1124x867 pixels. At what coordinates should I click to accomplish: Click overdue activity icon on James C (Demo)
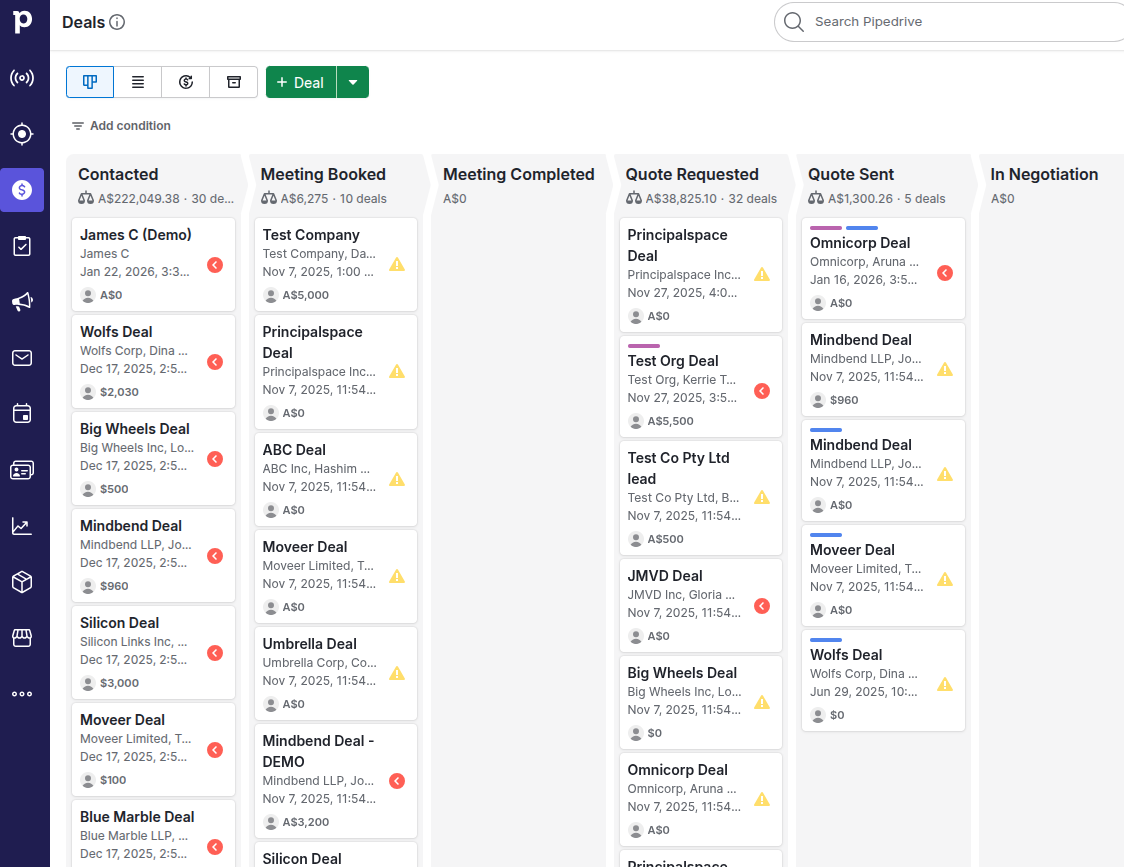(x=215, y=265)
